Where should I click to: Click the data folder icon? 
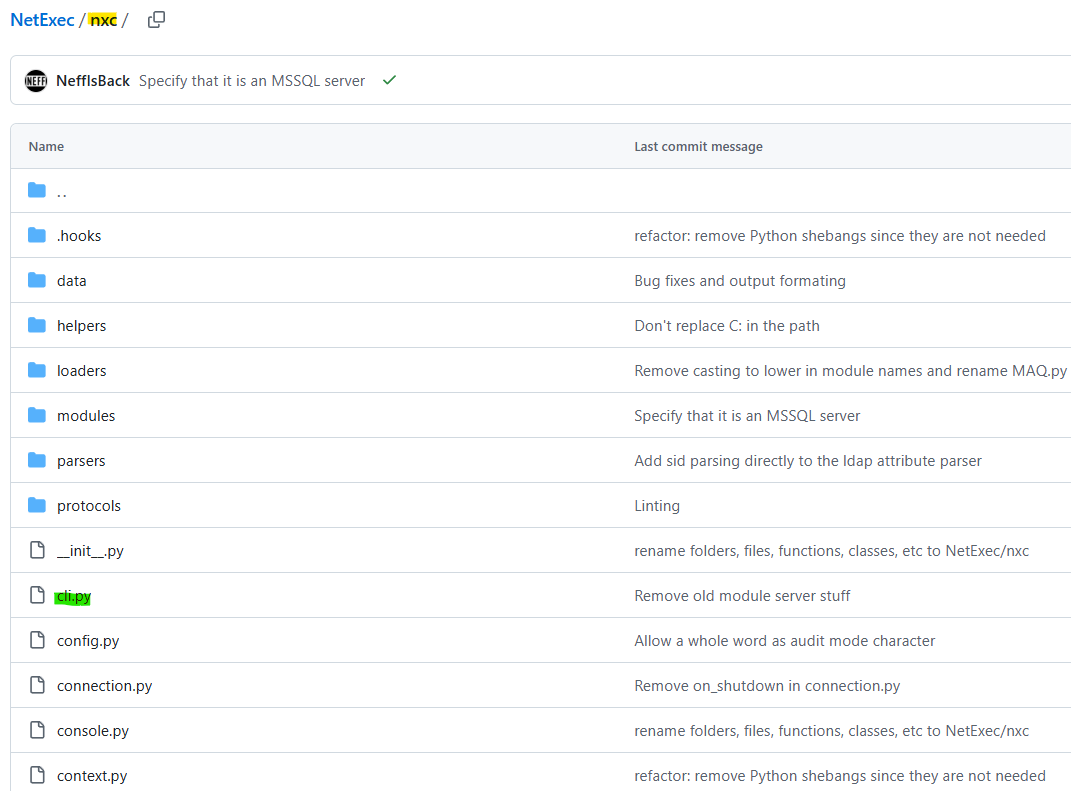click(x=37, y=281)
